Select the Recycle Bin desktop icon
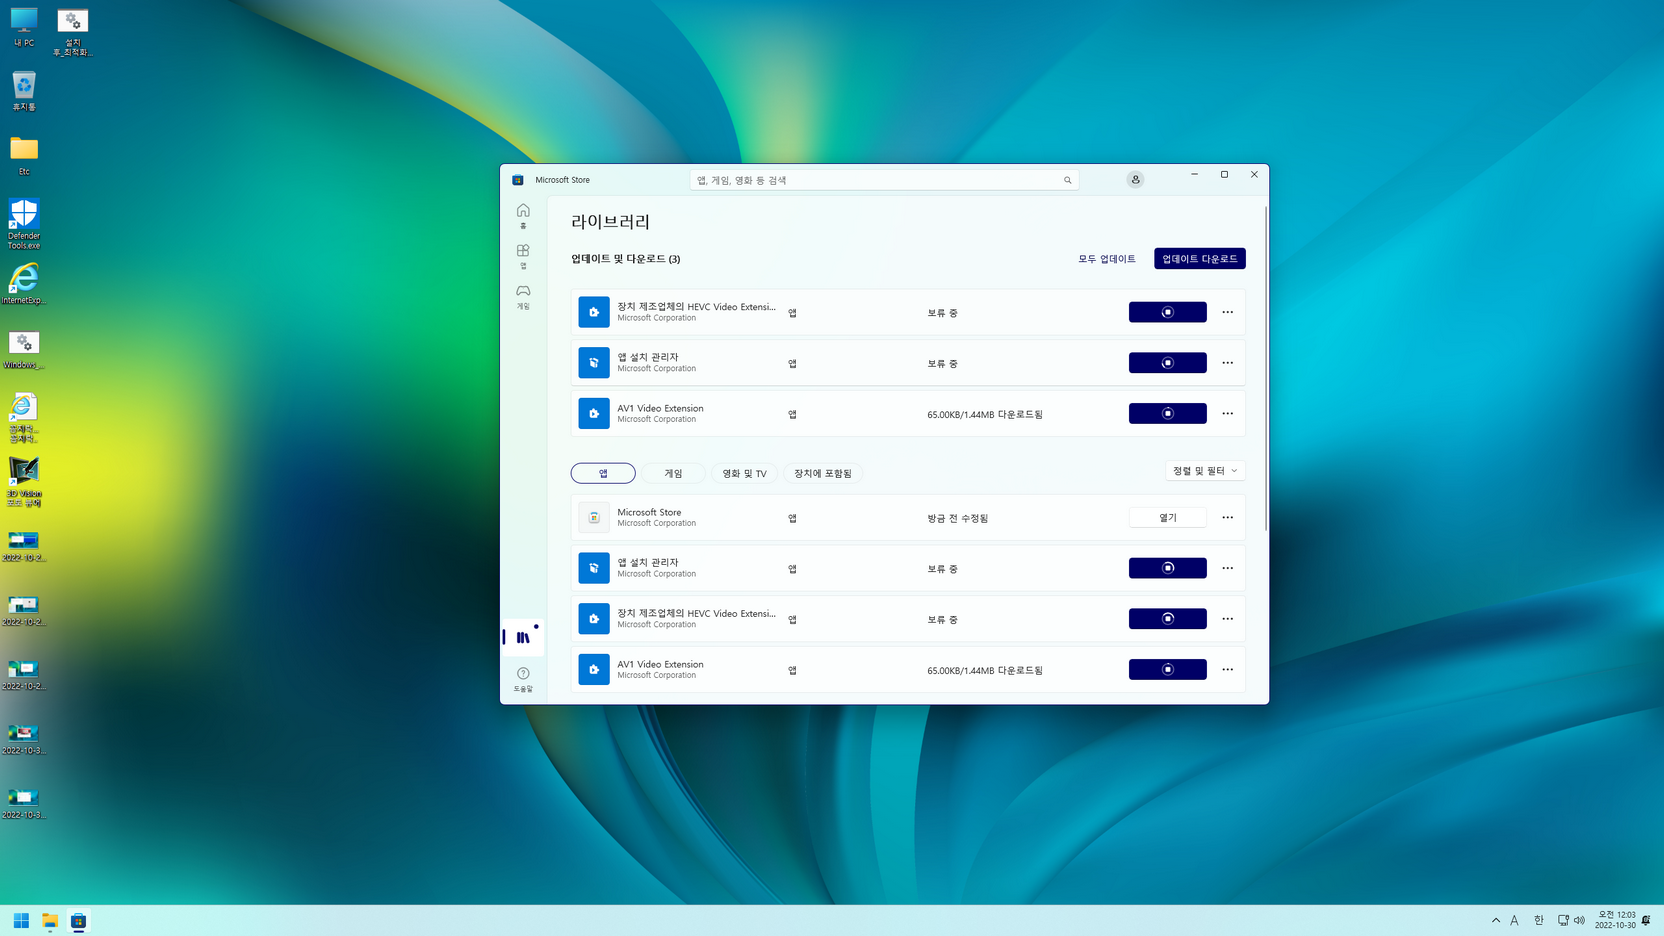 [x=24, y=91]
